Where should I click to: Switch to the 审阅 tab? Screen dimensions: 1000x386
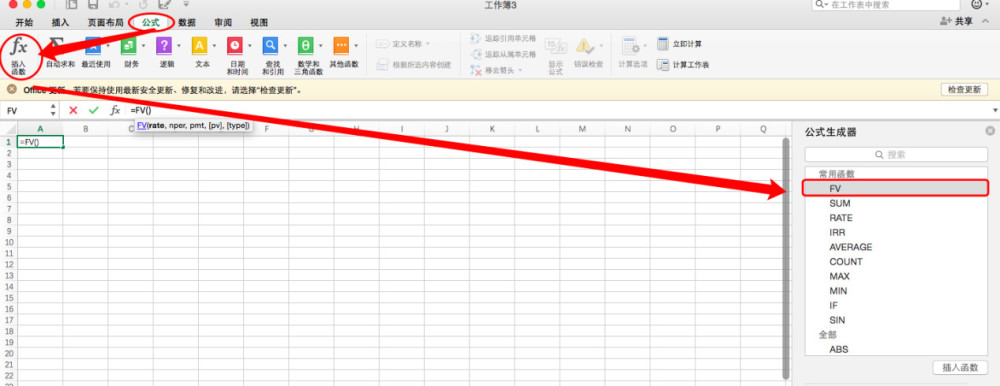(x=223, y=22)
